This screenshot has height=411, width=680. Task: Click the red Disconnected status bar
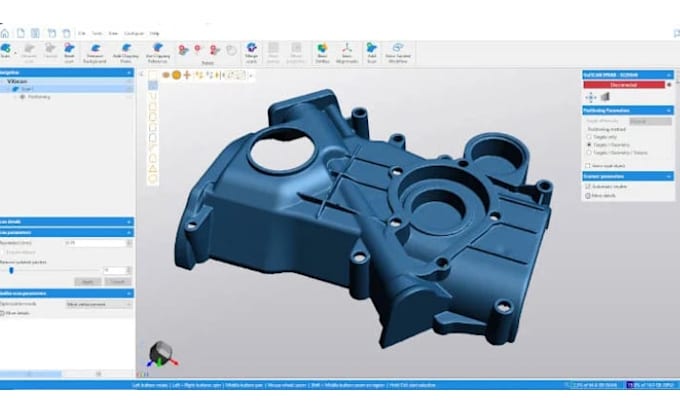pyautogui.click(x=624, y=85)
